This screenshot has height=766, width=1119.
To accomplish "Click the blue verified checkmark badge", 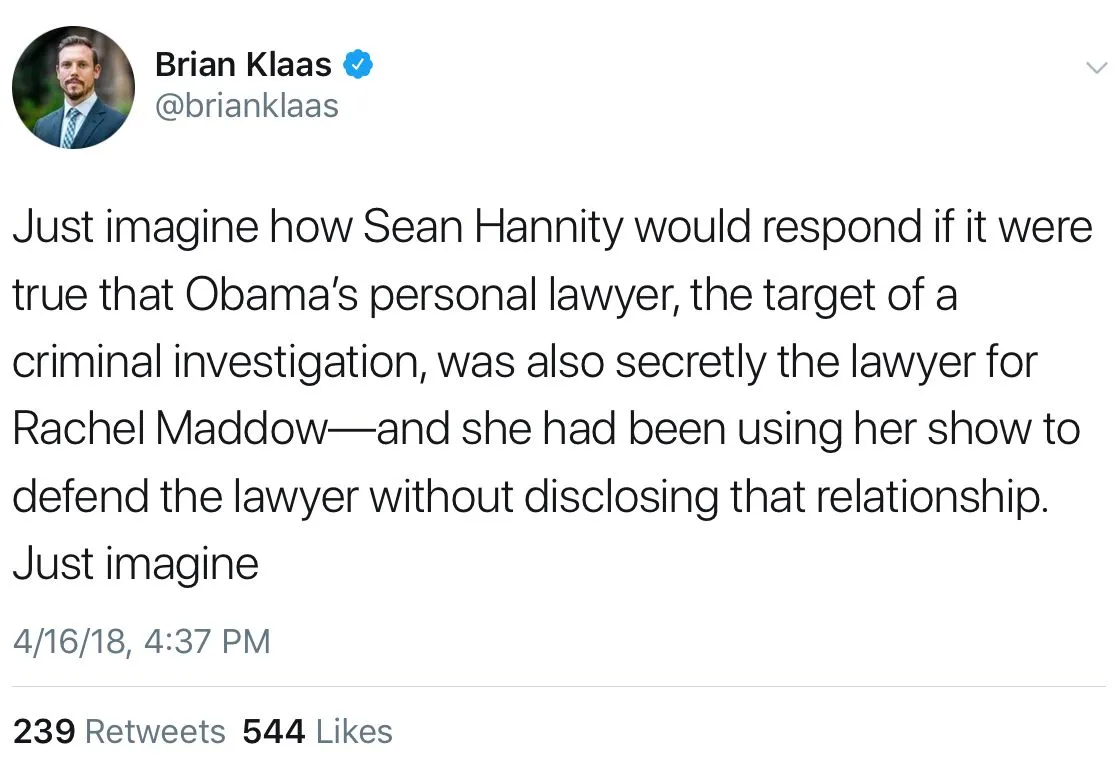I will tap(358, 66).
